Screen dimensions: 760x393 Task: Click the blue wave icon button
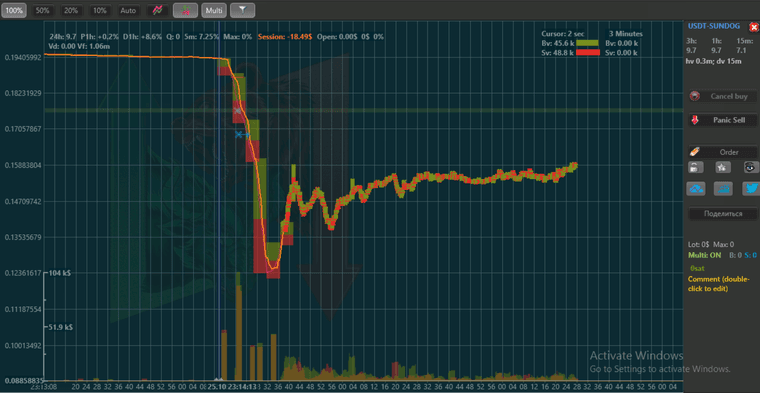pyautogui.click(x=724, y=189)
